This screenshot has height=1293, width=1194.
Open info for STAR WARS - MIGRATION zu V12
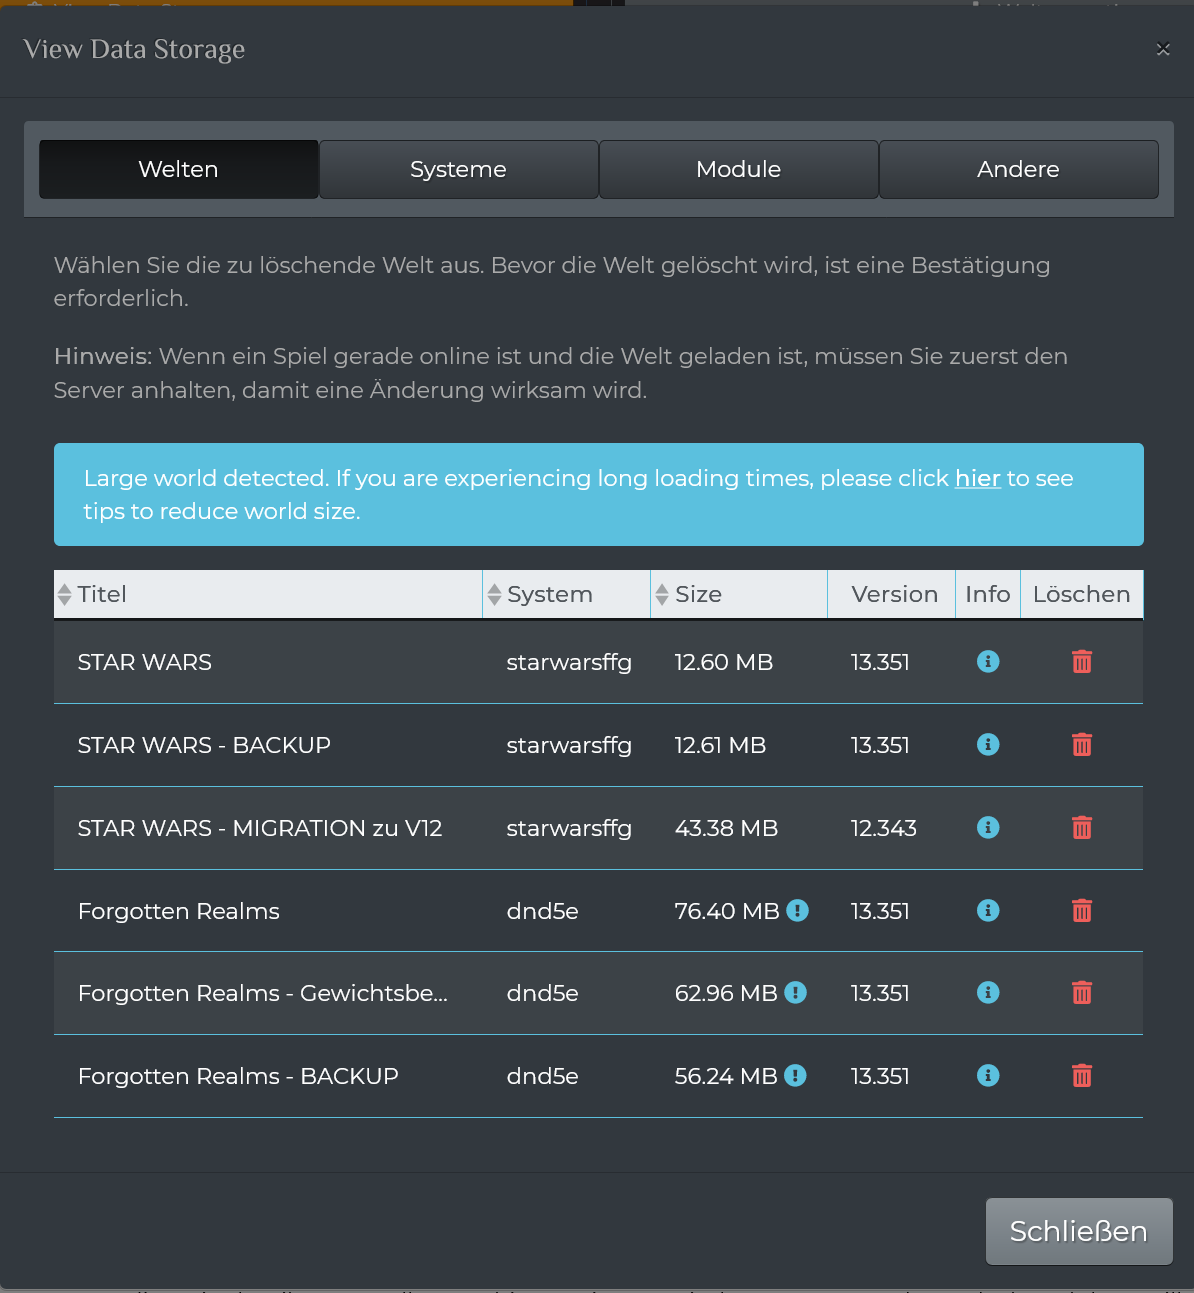[x=988, y=828]
